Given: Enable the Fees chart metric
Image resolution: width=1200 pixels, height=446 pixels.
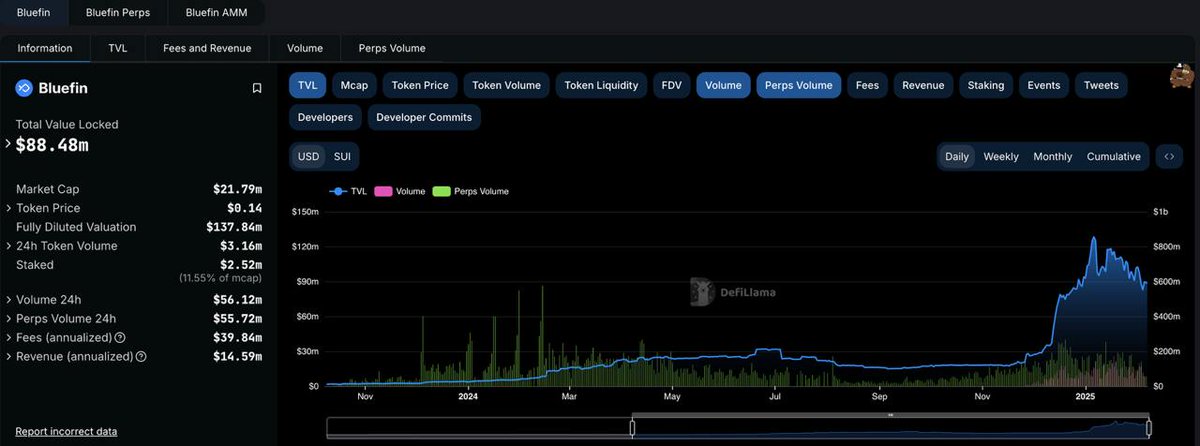Looking at the screenshot, I should pos(867,86).
